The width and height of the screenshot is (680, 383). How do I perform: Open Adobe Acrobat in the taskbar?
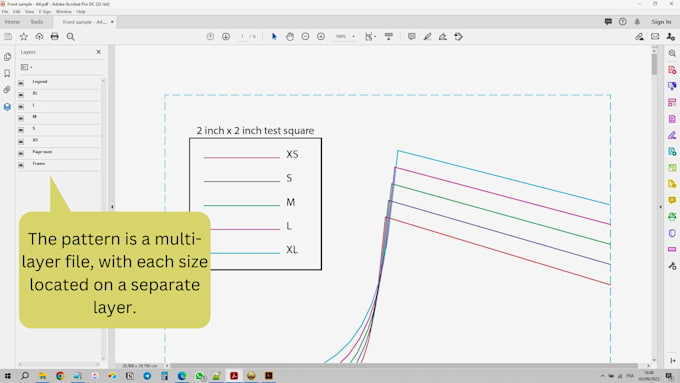234,376
